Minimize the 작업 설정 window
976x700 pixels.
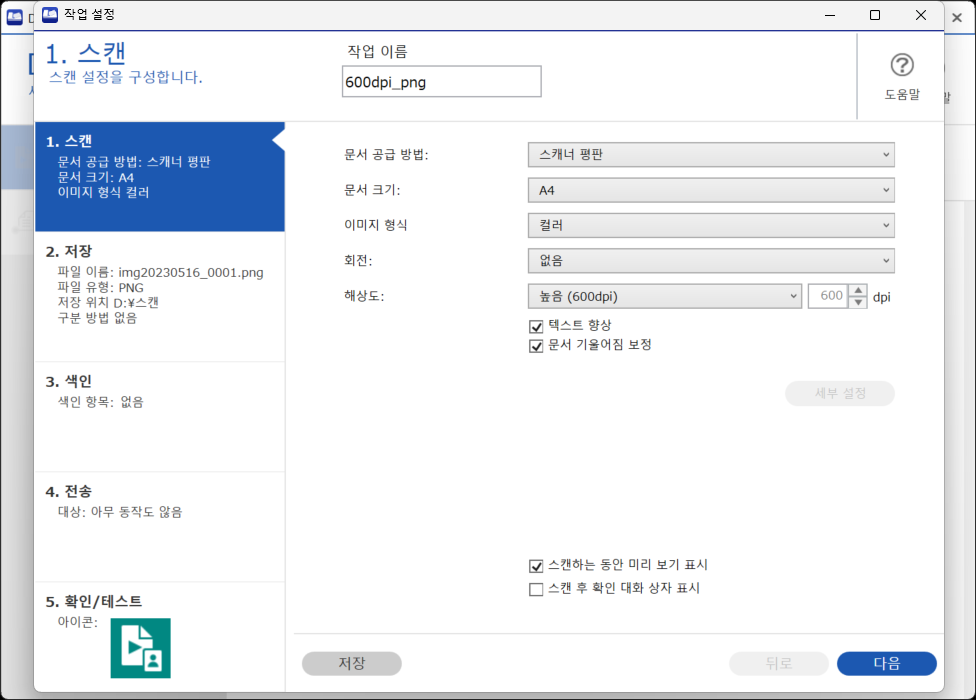[829, 15]
